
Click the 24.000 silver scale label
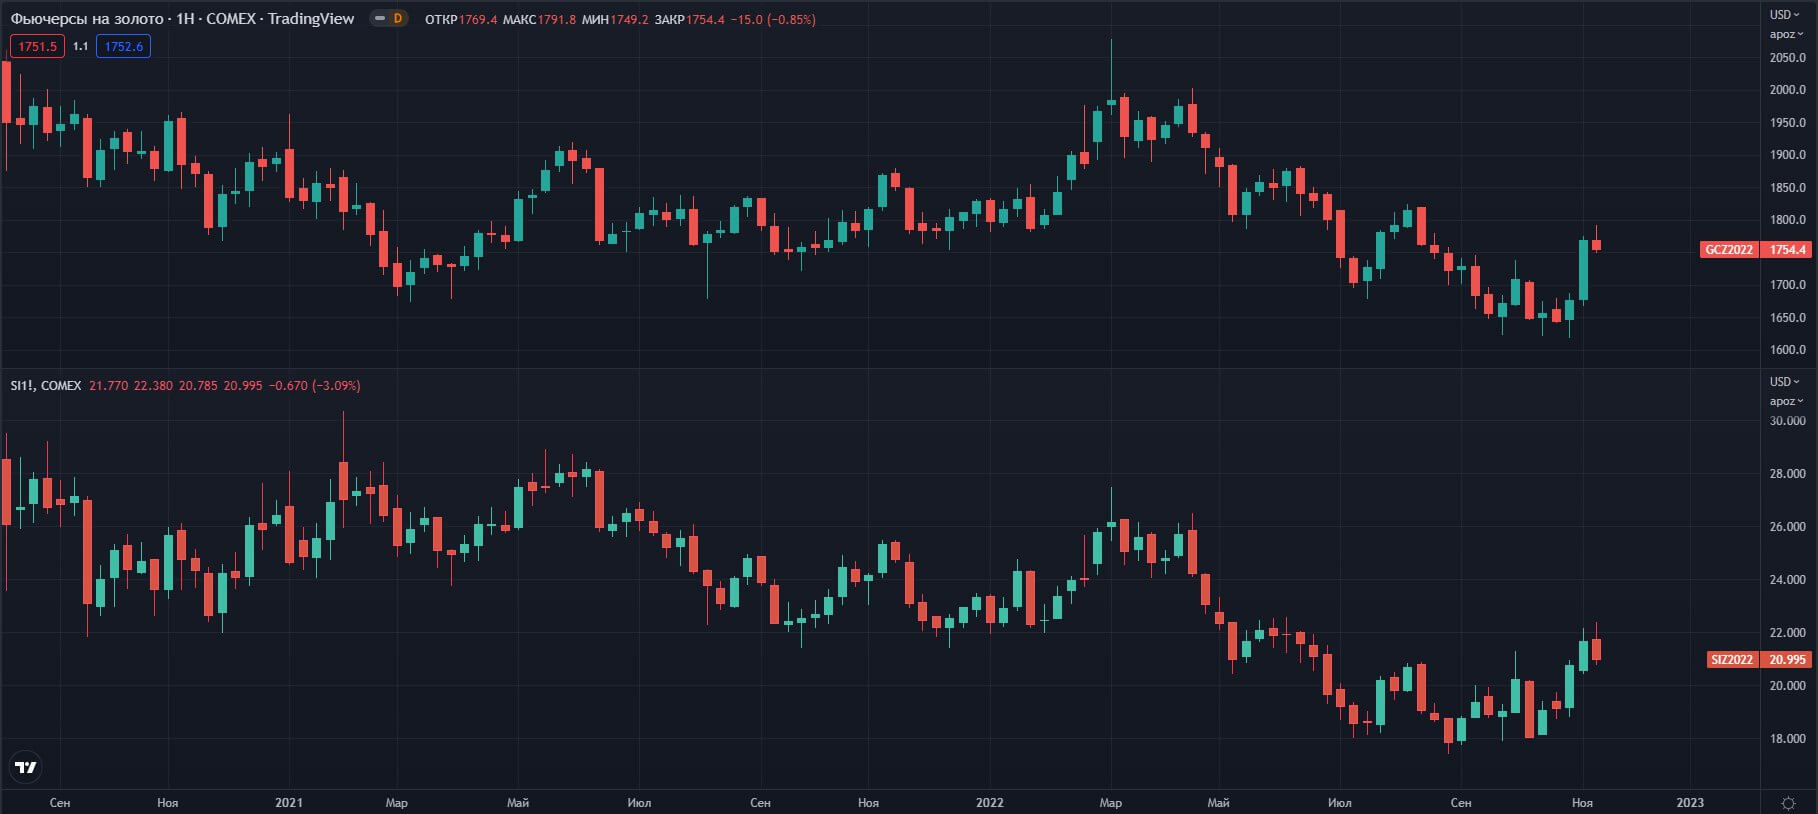coord(1788,580)
